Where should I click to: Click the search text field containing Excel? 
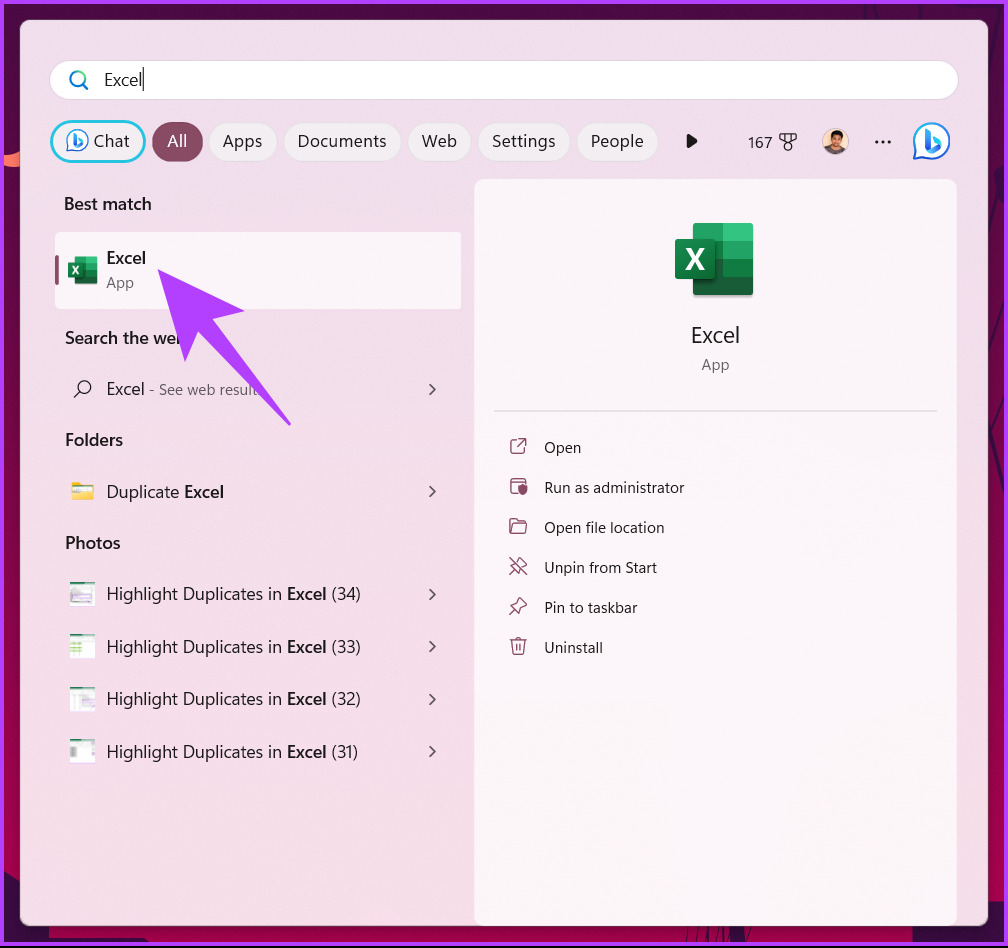(504, 80)
